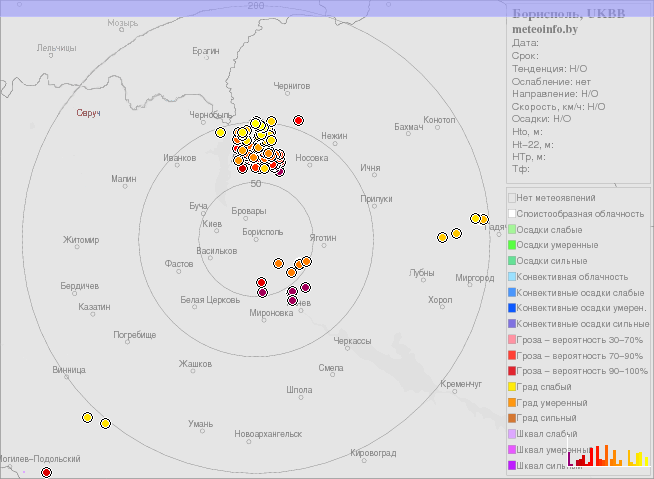This screenshot has width=654, height=479.
Task: Click the 'Слоистообразная облачность' legend swatch
Action: [x=512, y=214]
